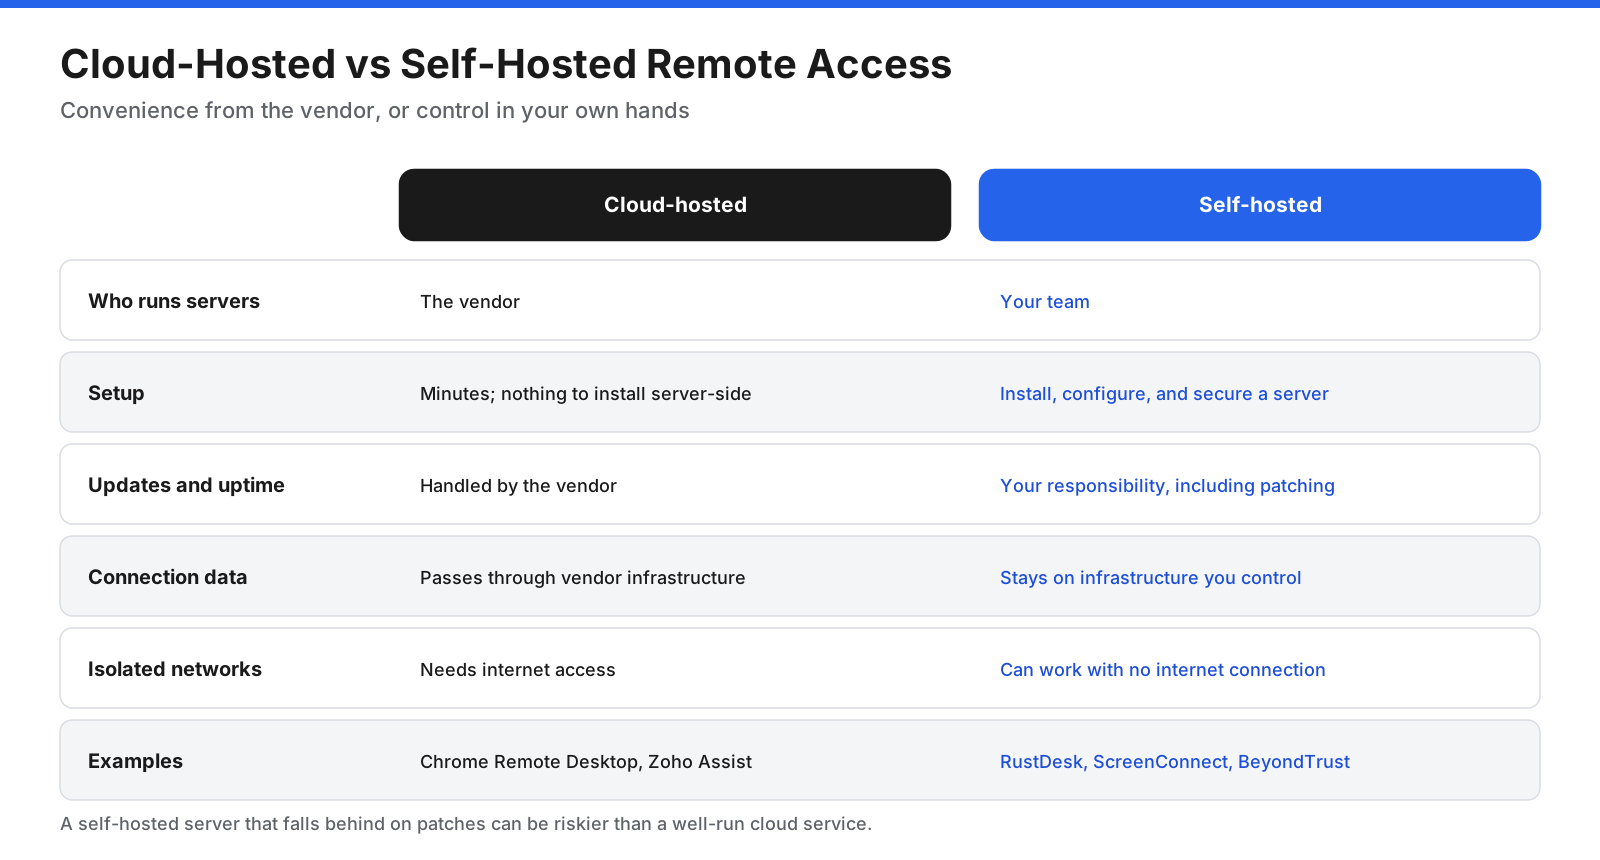This screenshot has height=860, width=1600.
Task: Select 'Passes through vendor infrastructure'
Action: point(583,578)
